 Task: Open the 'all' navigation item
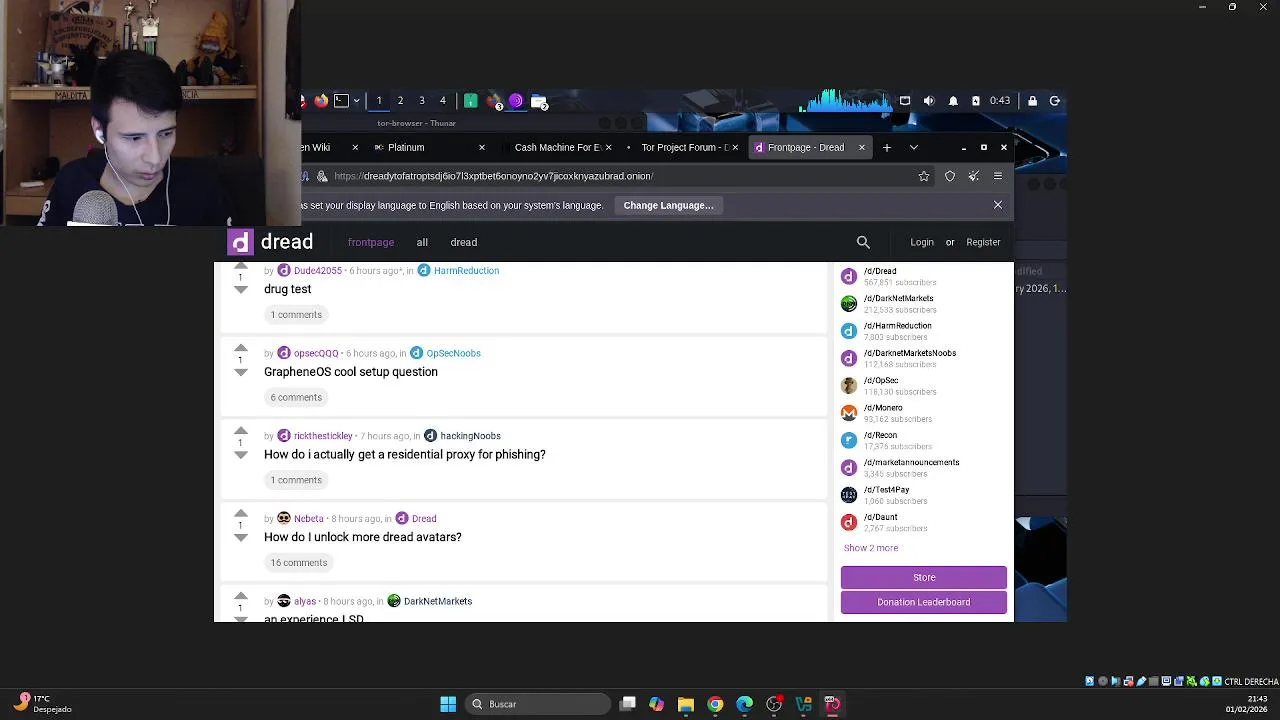pyautogui.click(x=422, y=242)
